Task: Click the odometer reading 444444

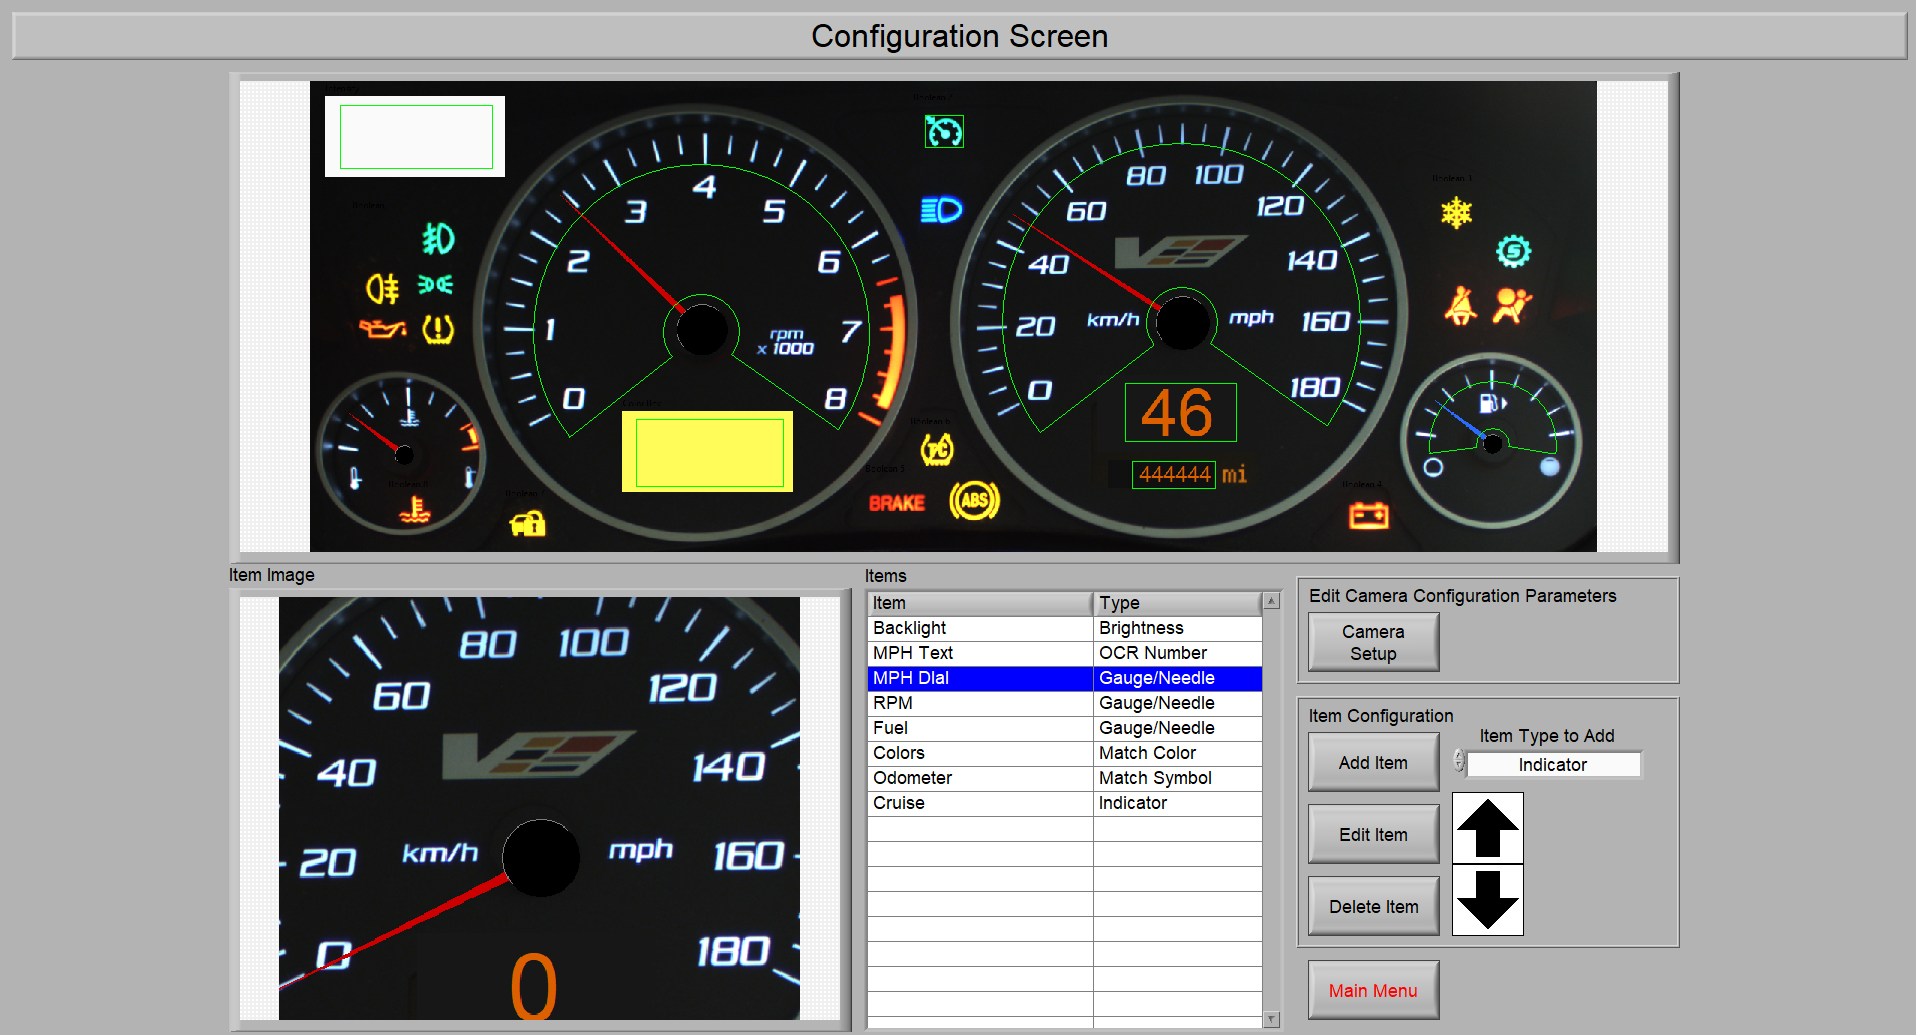Action: [1174, 474]
